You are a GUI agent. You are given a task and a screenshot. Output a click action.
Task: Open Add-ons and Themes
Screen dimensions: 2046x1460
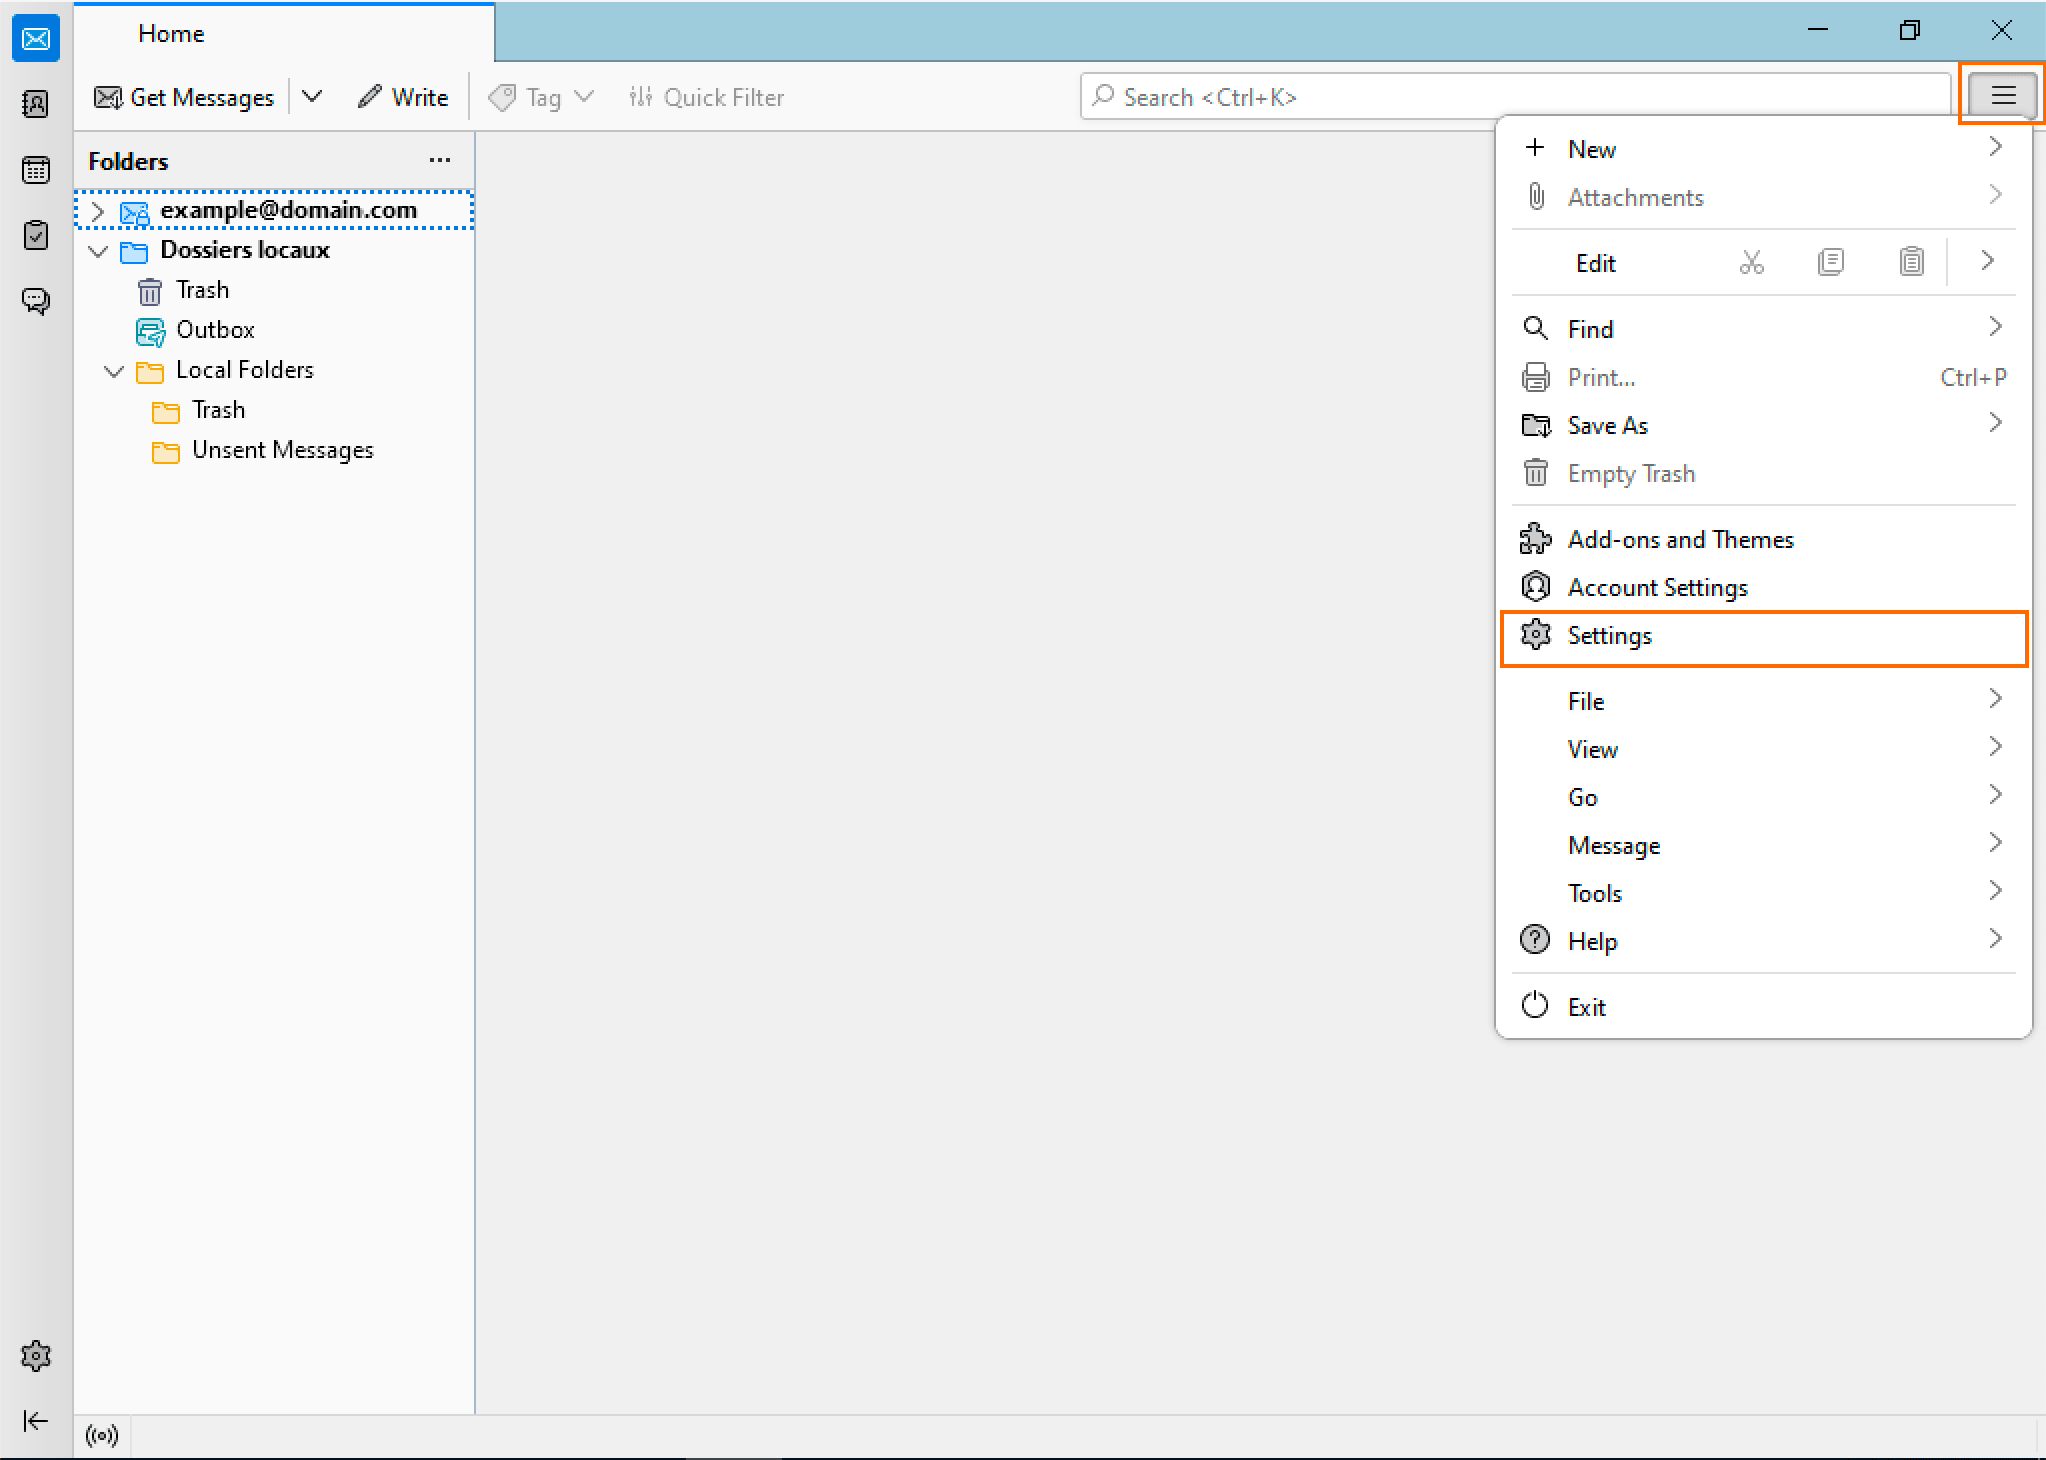1764,539
